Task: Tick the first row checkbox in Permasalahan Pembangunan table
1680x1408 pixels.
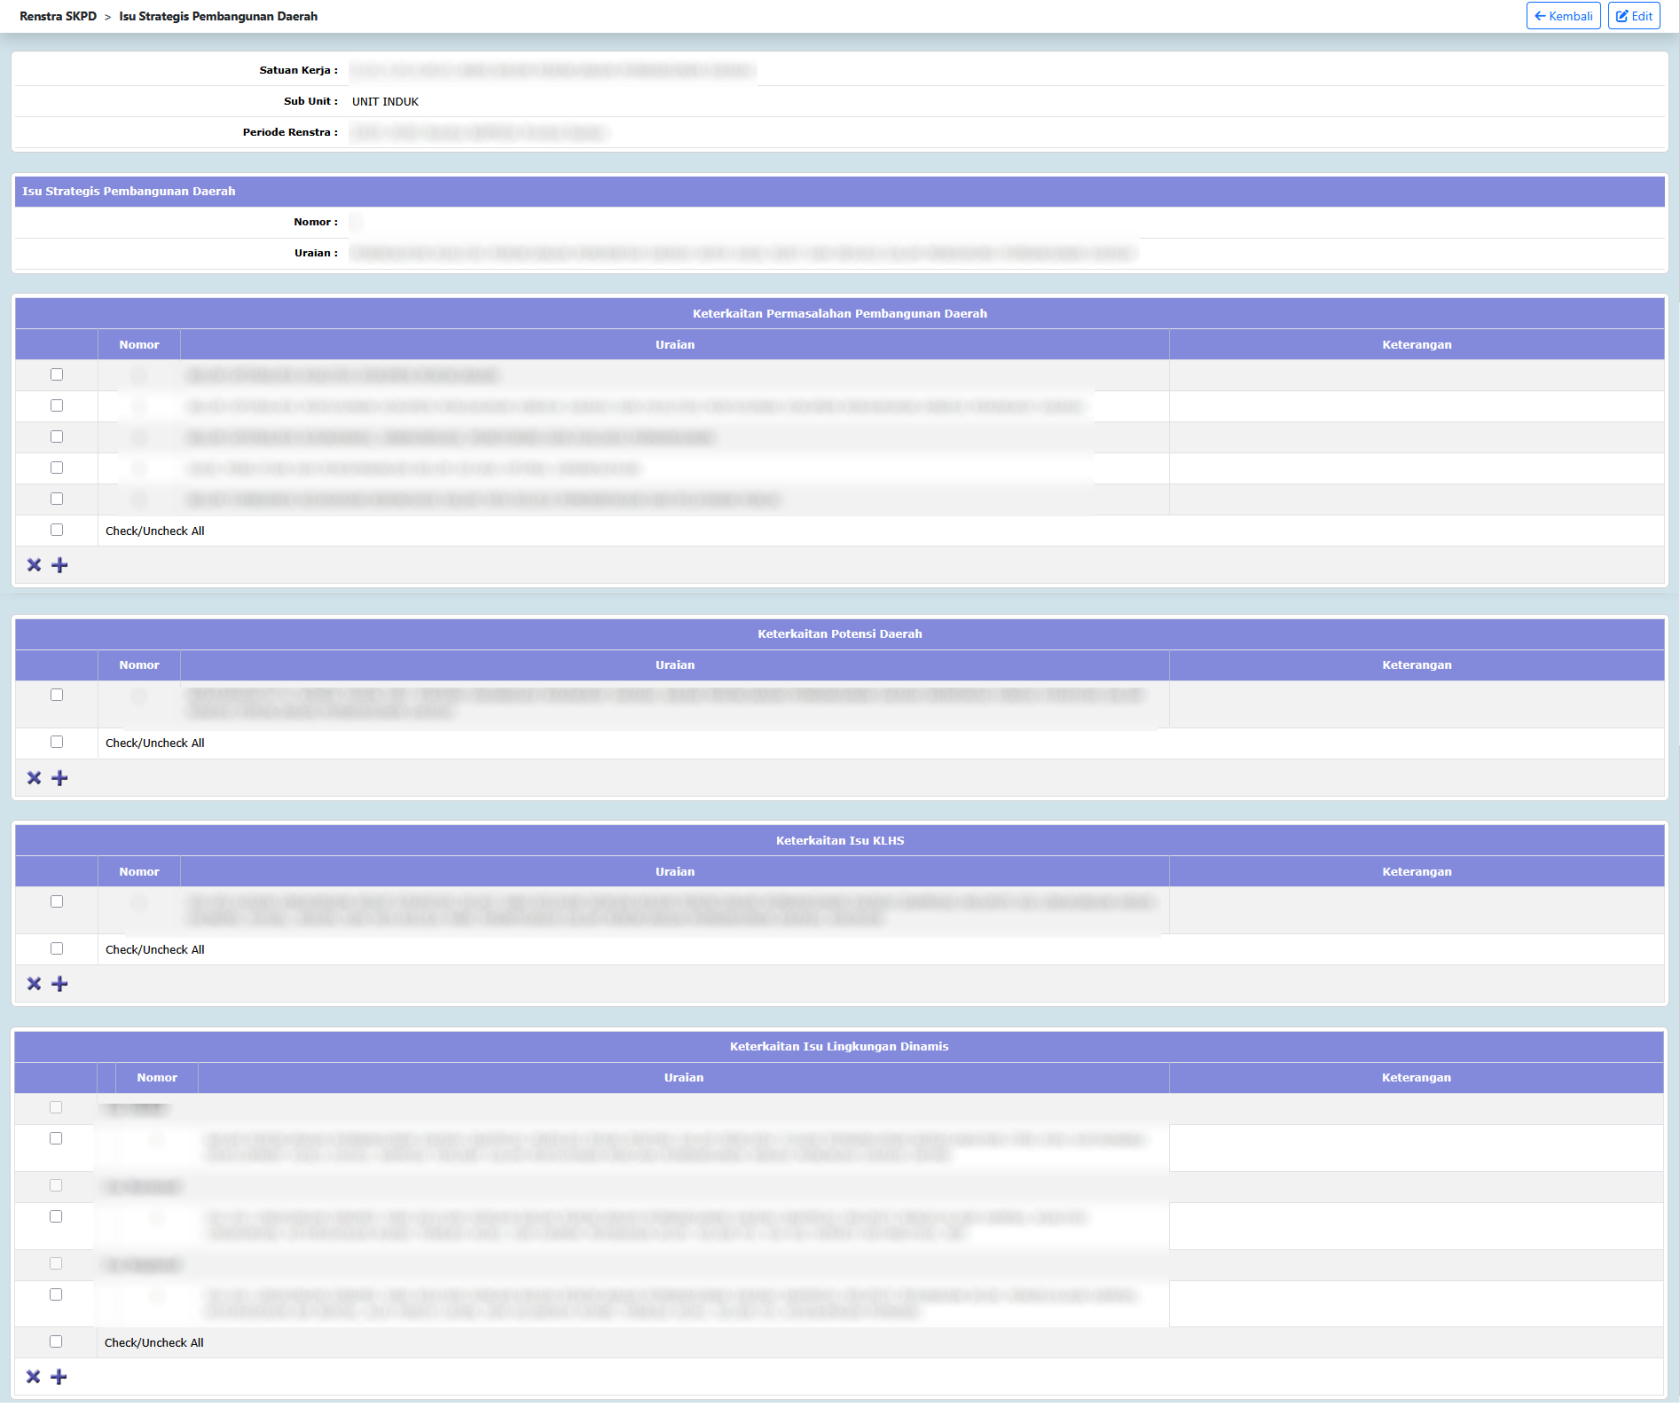Action: 57,375
